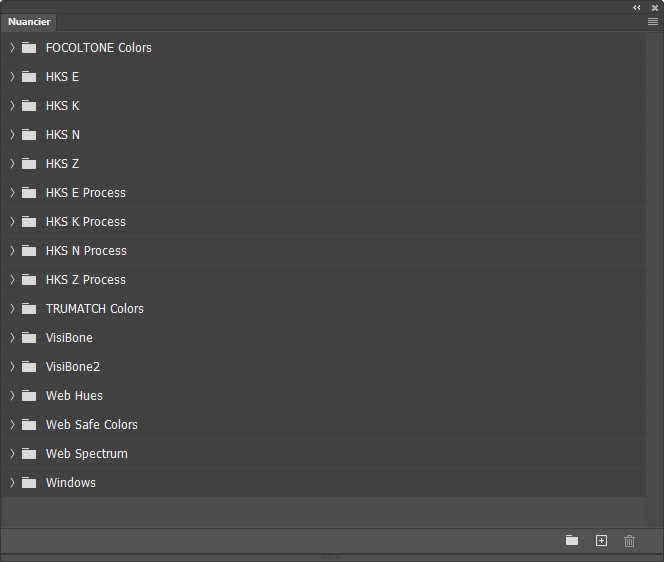664x562 pixels.
Task: Click the TRUMATCH Colors folder icon
Action: (29, 309)
